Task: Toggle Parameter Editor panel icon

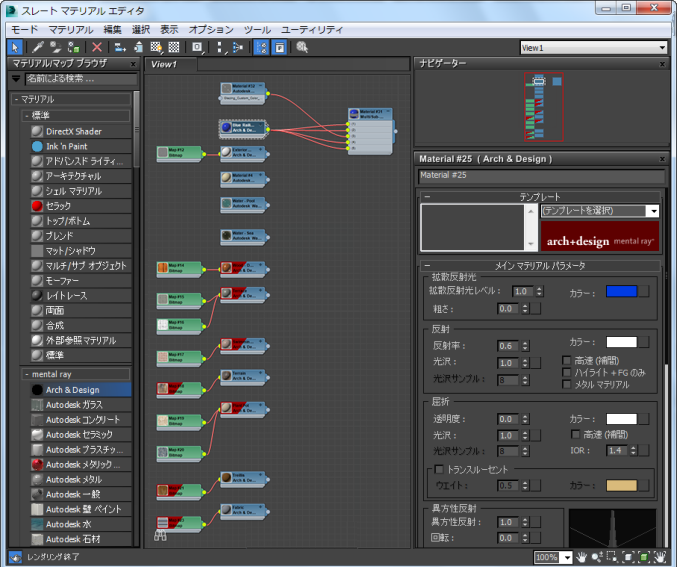Action: (x=280, y=48)
